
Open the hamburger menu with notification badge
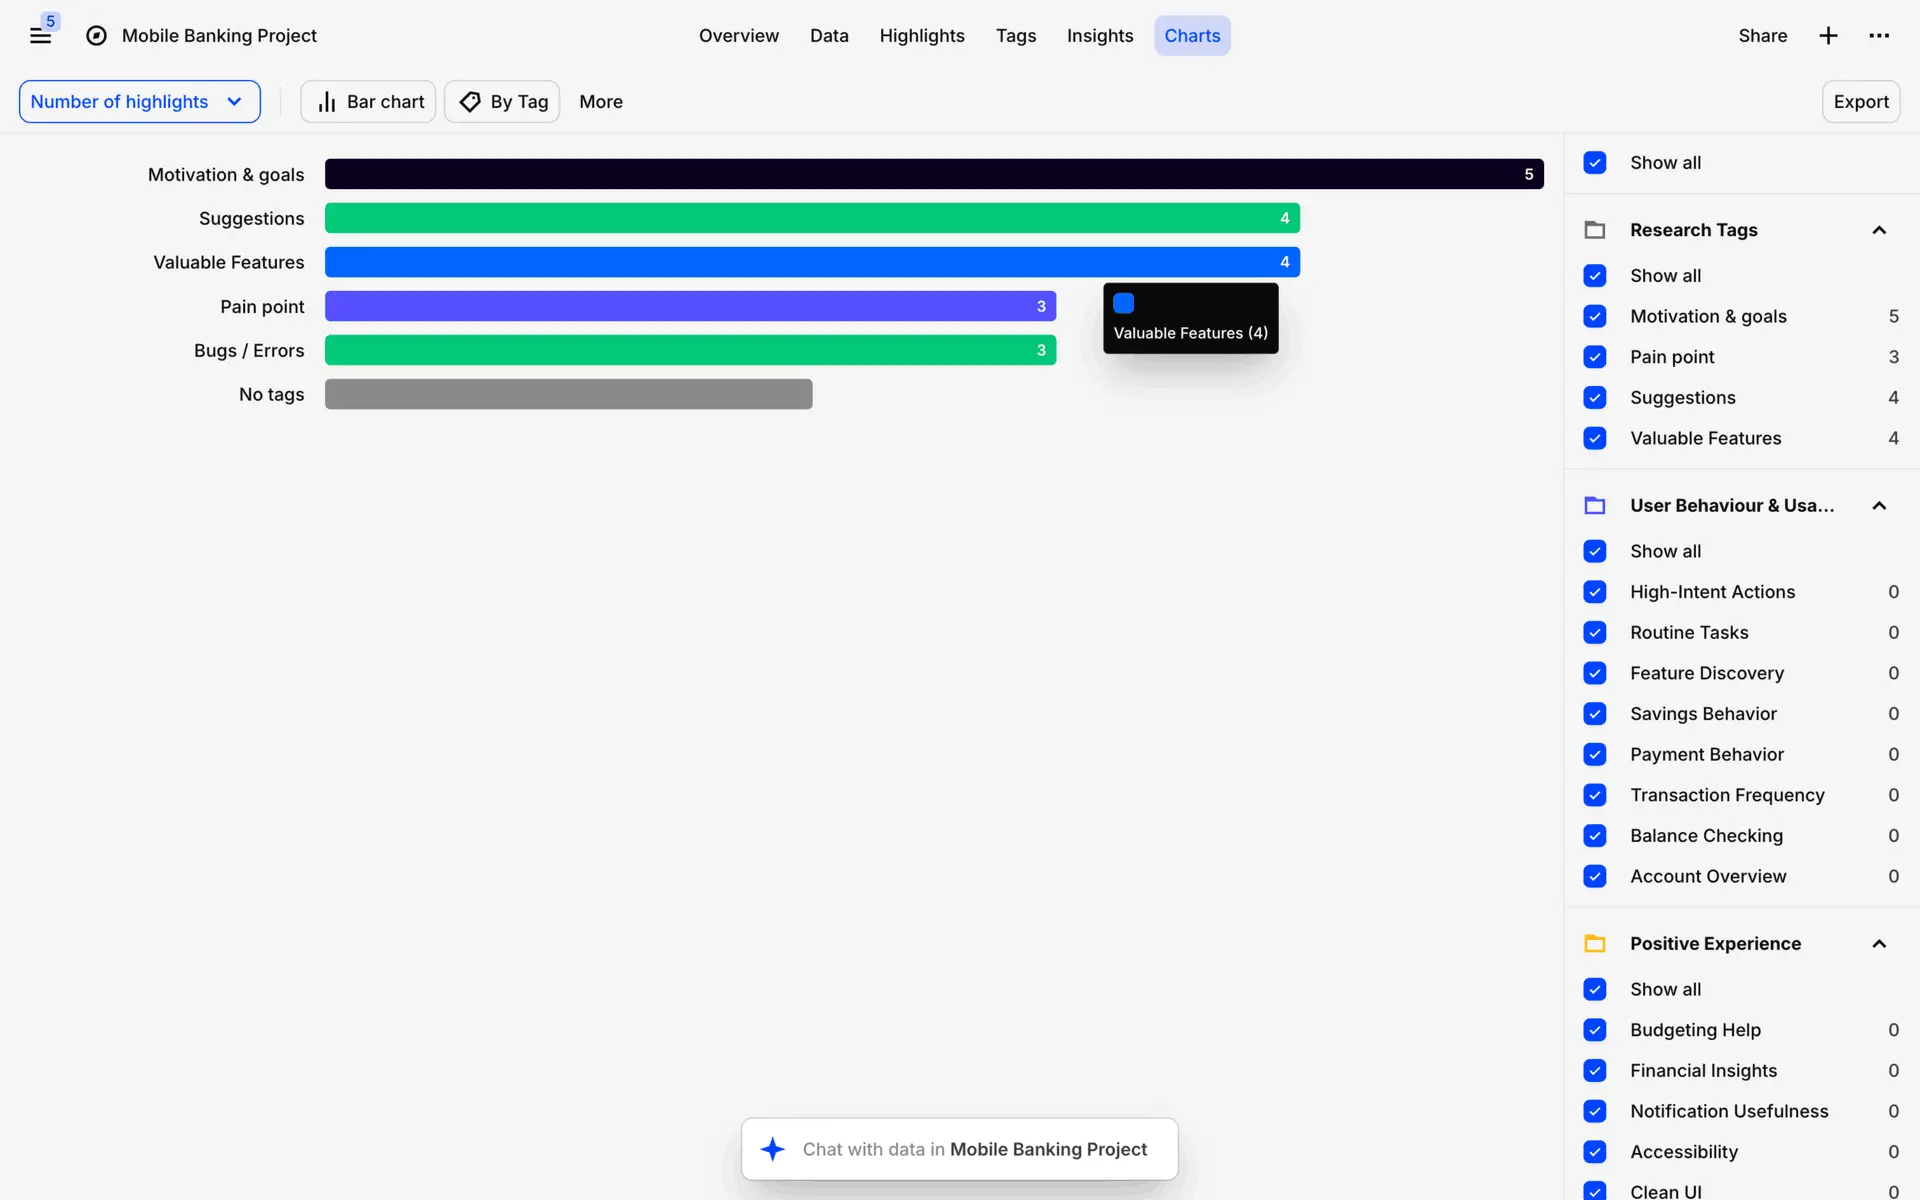click(40, 36)
